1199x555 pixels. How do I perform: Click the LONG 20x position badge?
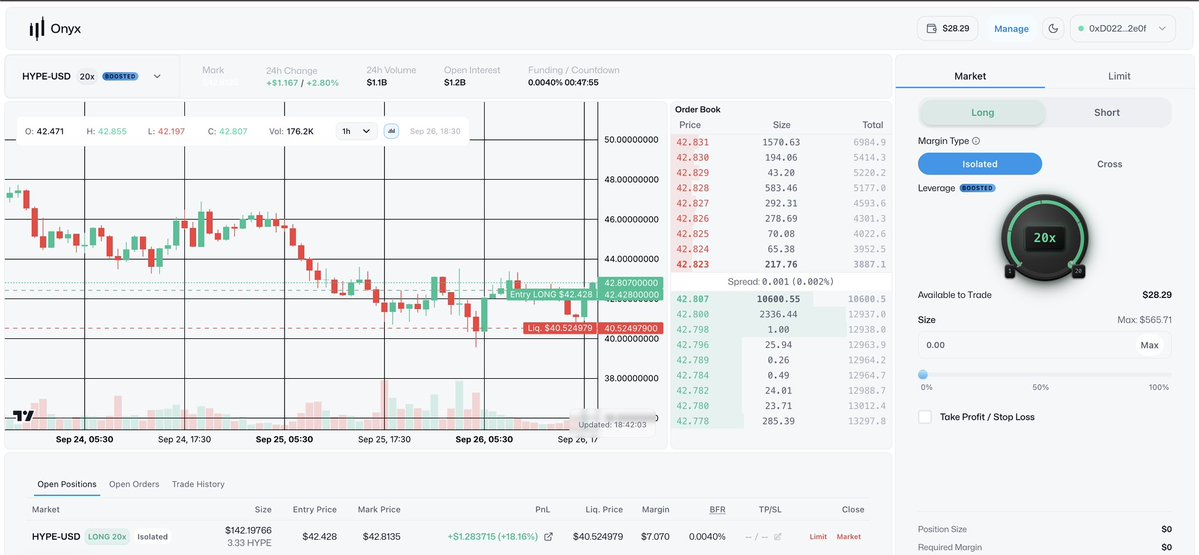coord(108,537)
